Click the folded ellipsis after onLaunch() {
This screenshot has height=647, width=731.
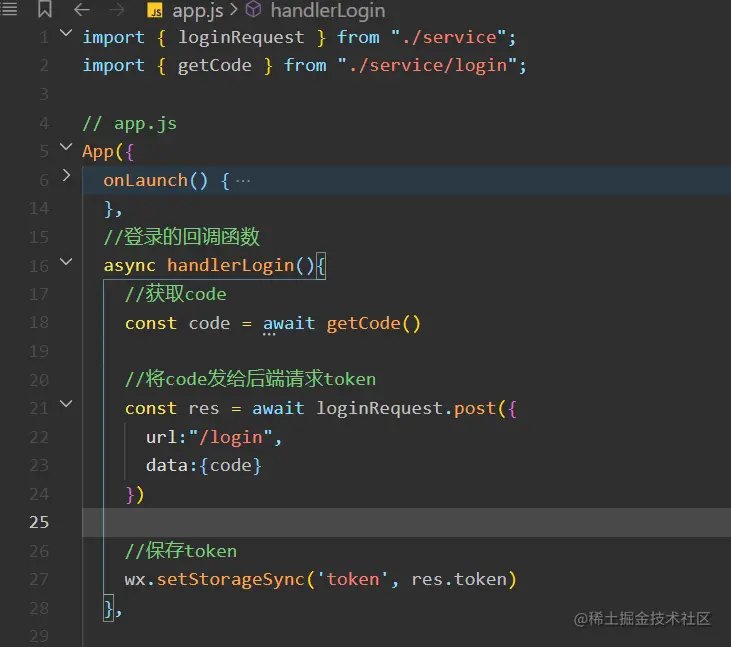point(243,181)
